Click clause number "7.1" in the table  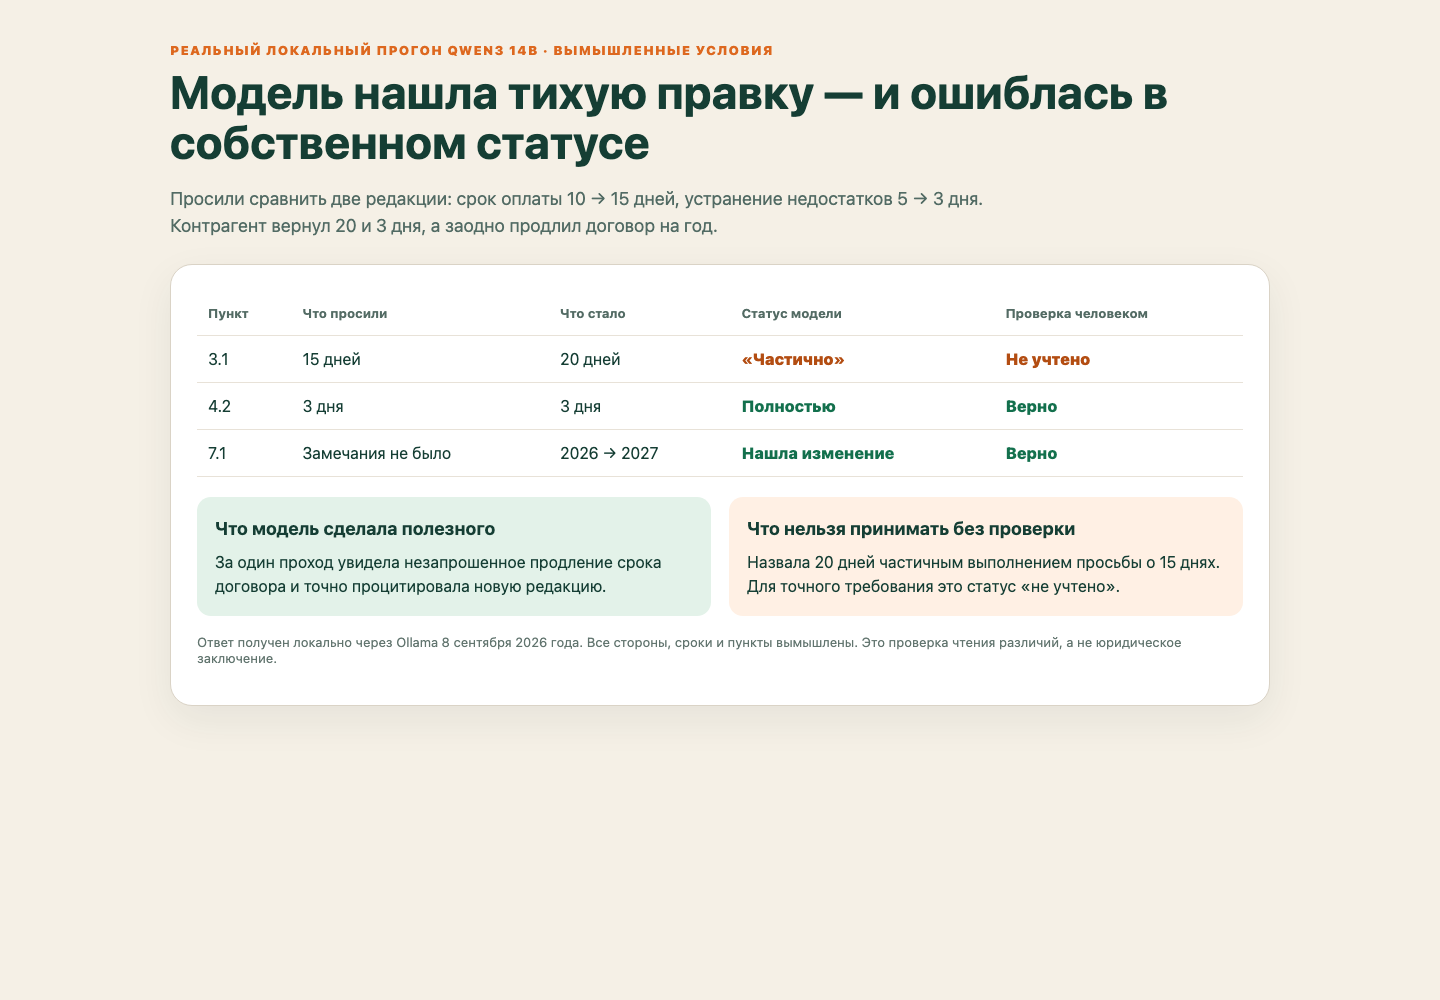[x=217, y=453]
